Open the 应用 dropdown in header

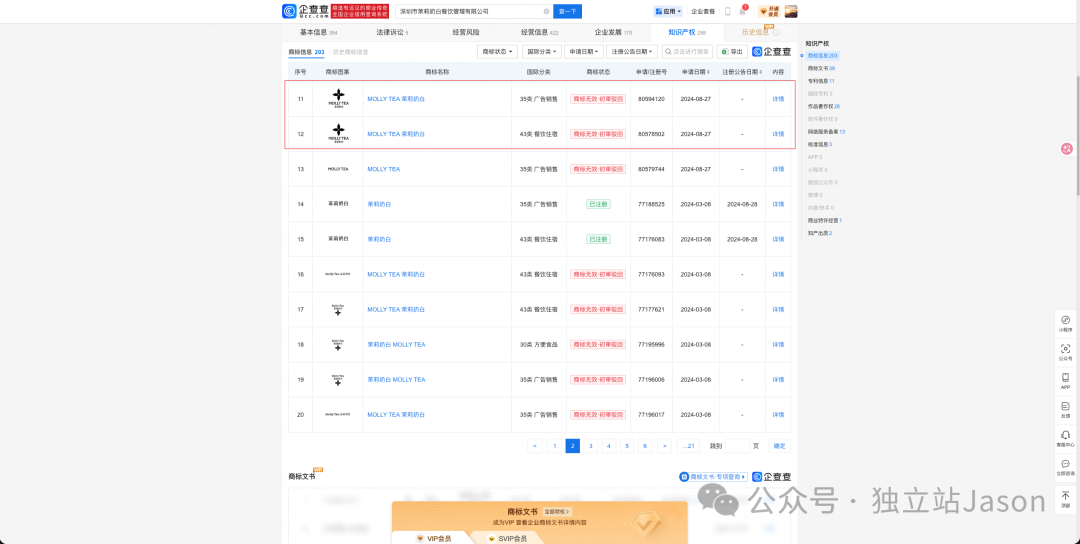tap(667, 12)
